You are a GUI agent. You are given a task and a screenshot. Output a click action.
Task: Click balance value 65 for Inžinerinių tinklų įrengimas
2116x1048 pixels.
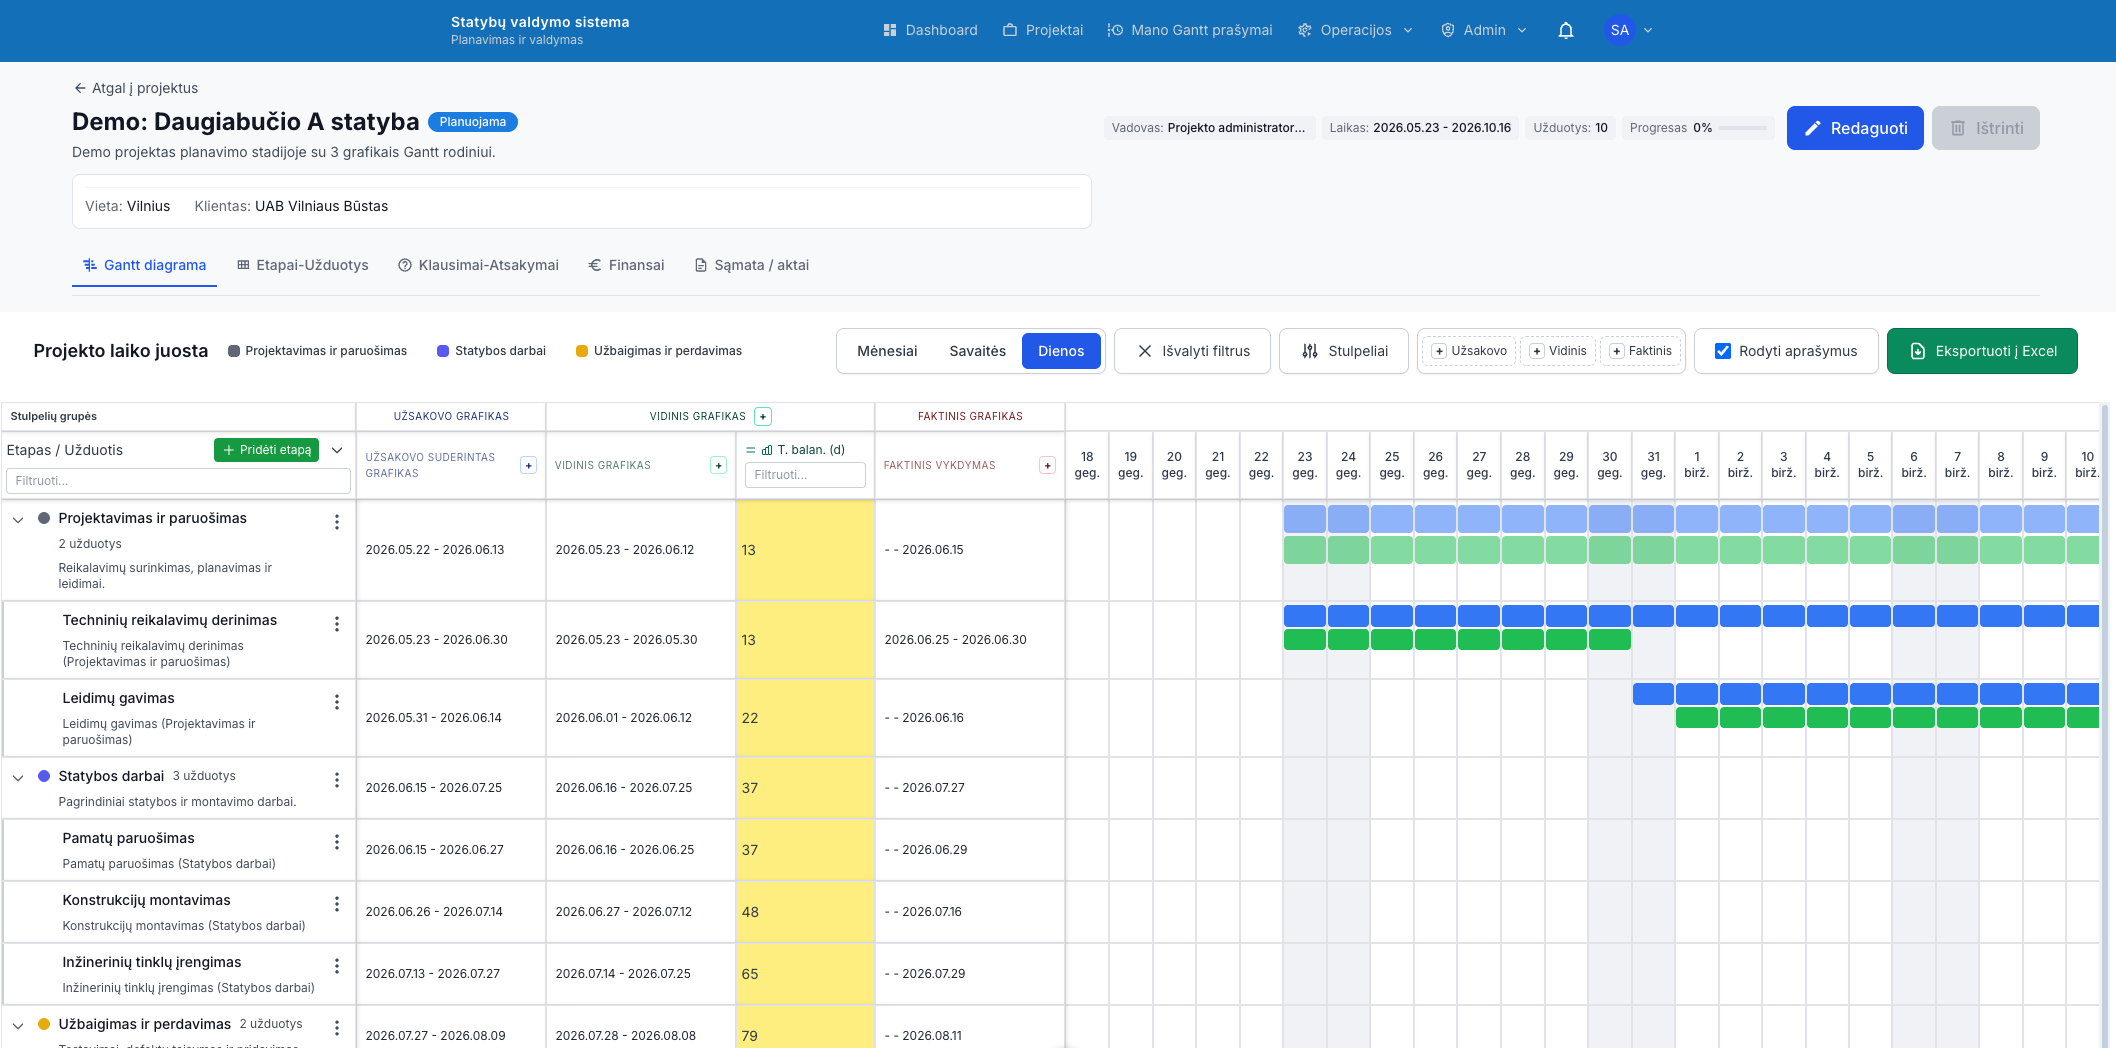750,974
